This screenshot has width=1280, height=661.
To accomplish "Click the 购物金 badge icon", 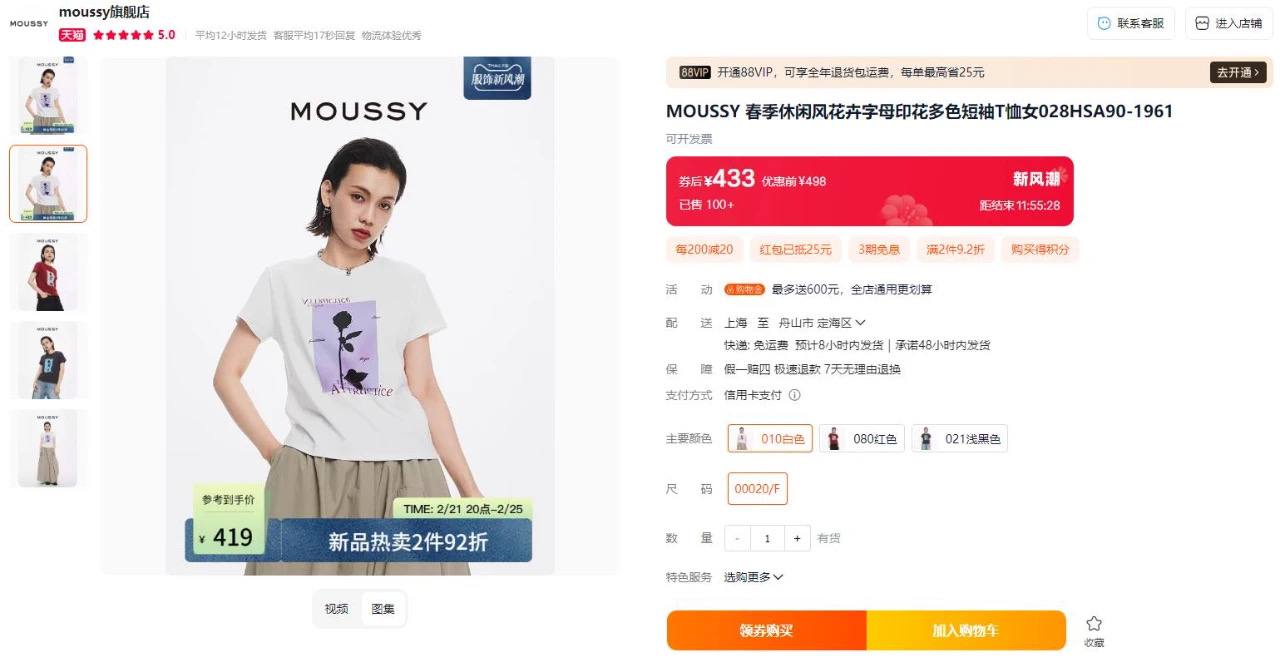I will (x=745, y=290).
